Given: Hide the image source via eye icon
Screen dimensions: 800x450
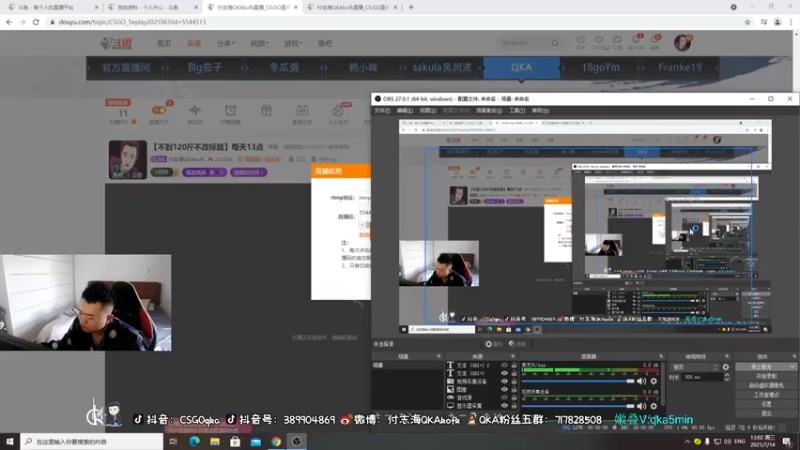Looking at the screenshot, I should click(x=504, y=389).
